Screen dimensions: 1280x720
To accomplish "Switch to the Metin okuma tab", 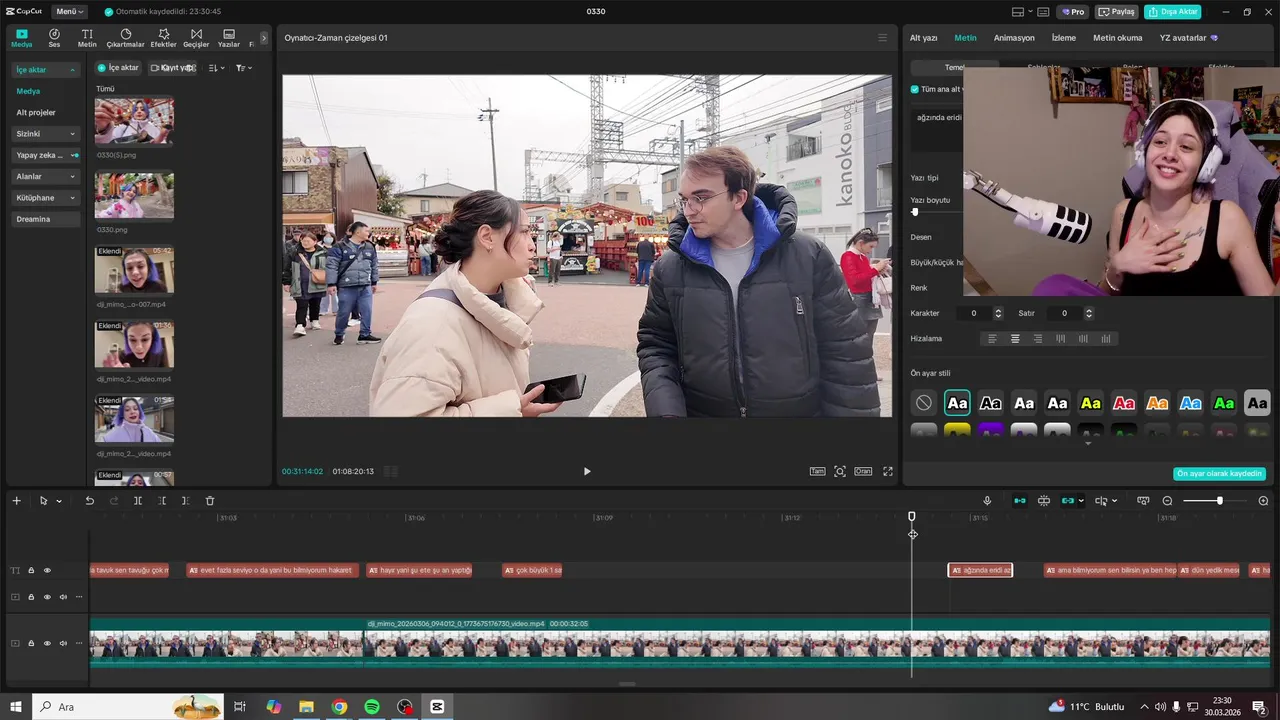I will coord(1117,38).
